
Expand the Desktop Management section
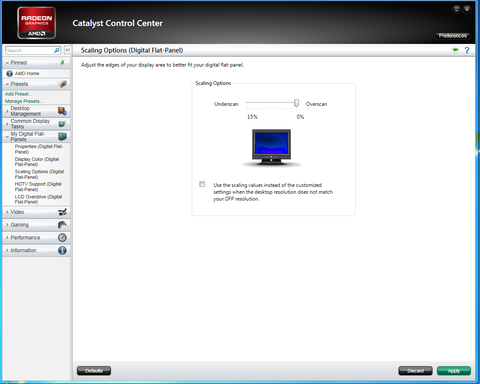click(x=7, y=111)
